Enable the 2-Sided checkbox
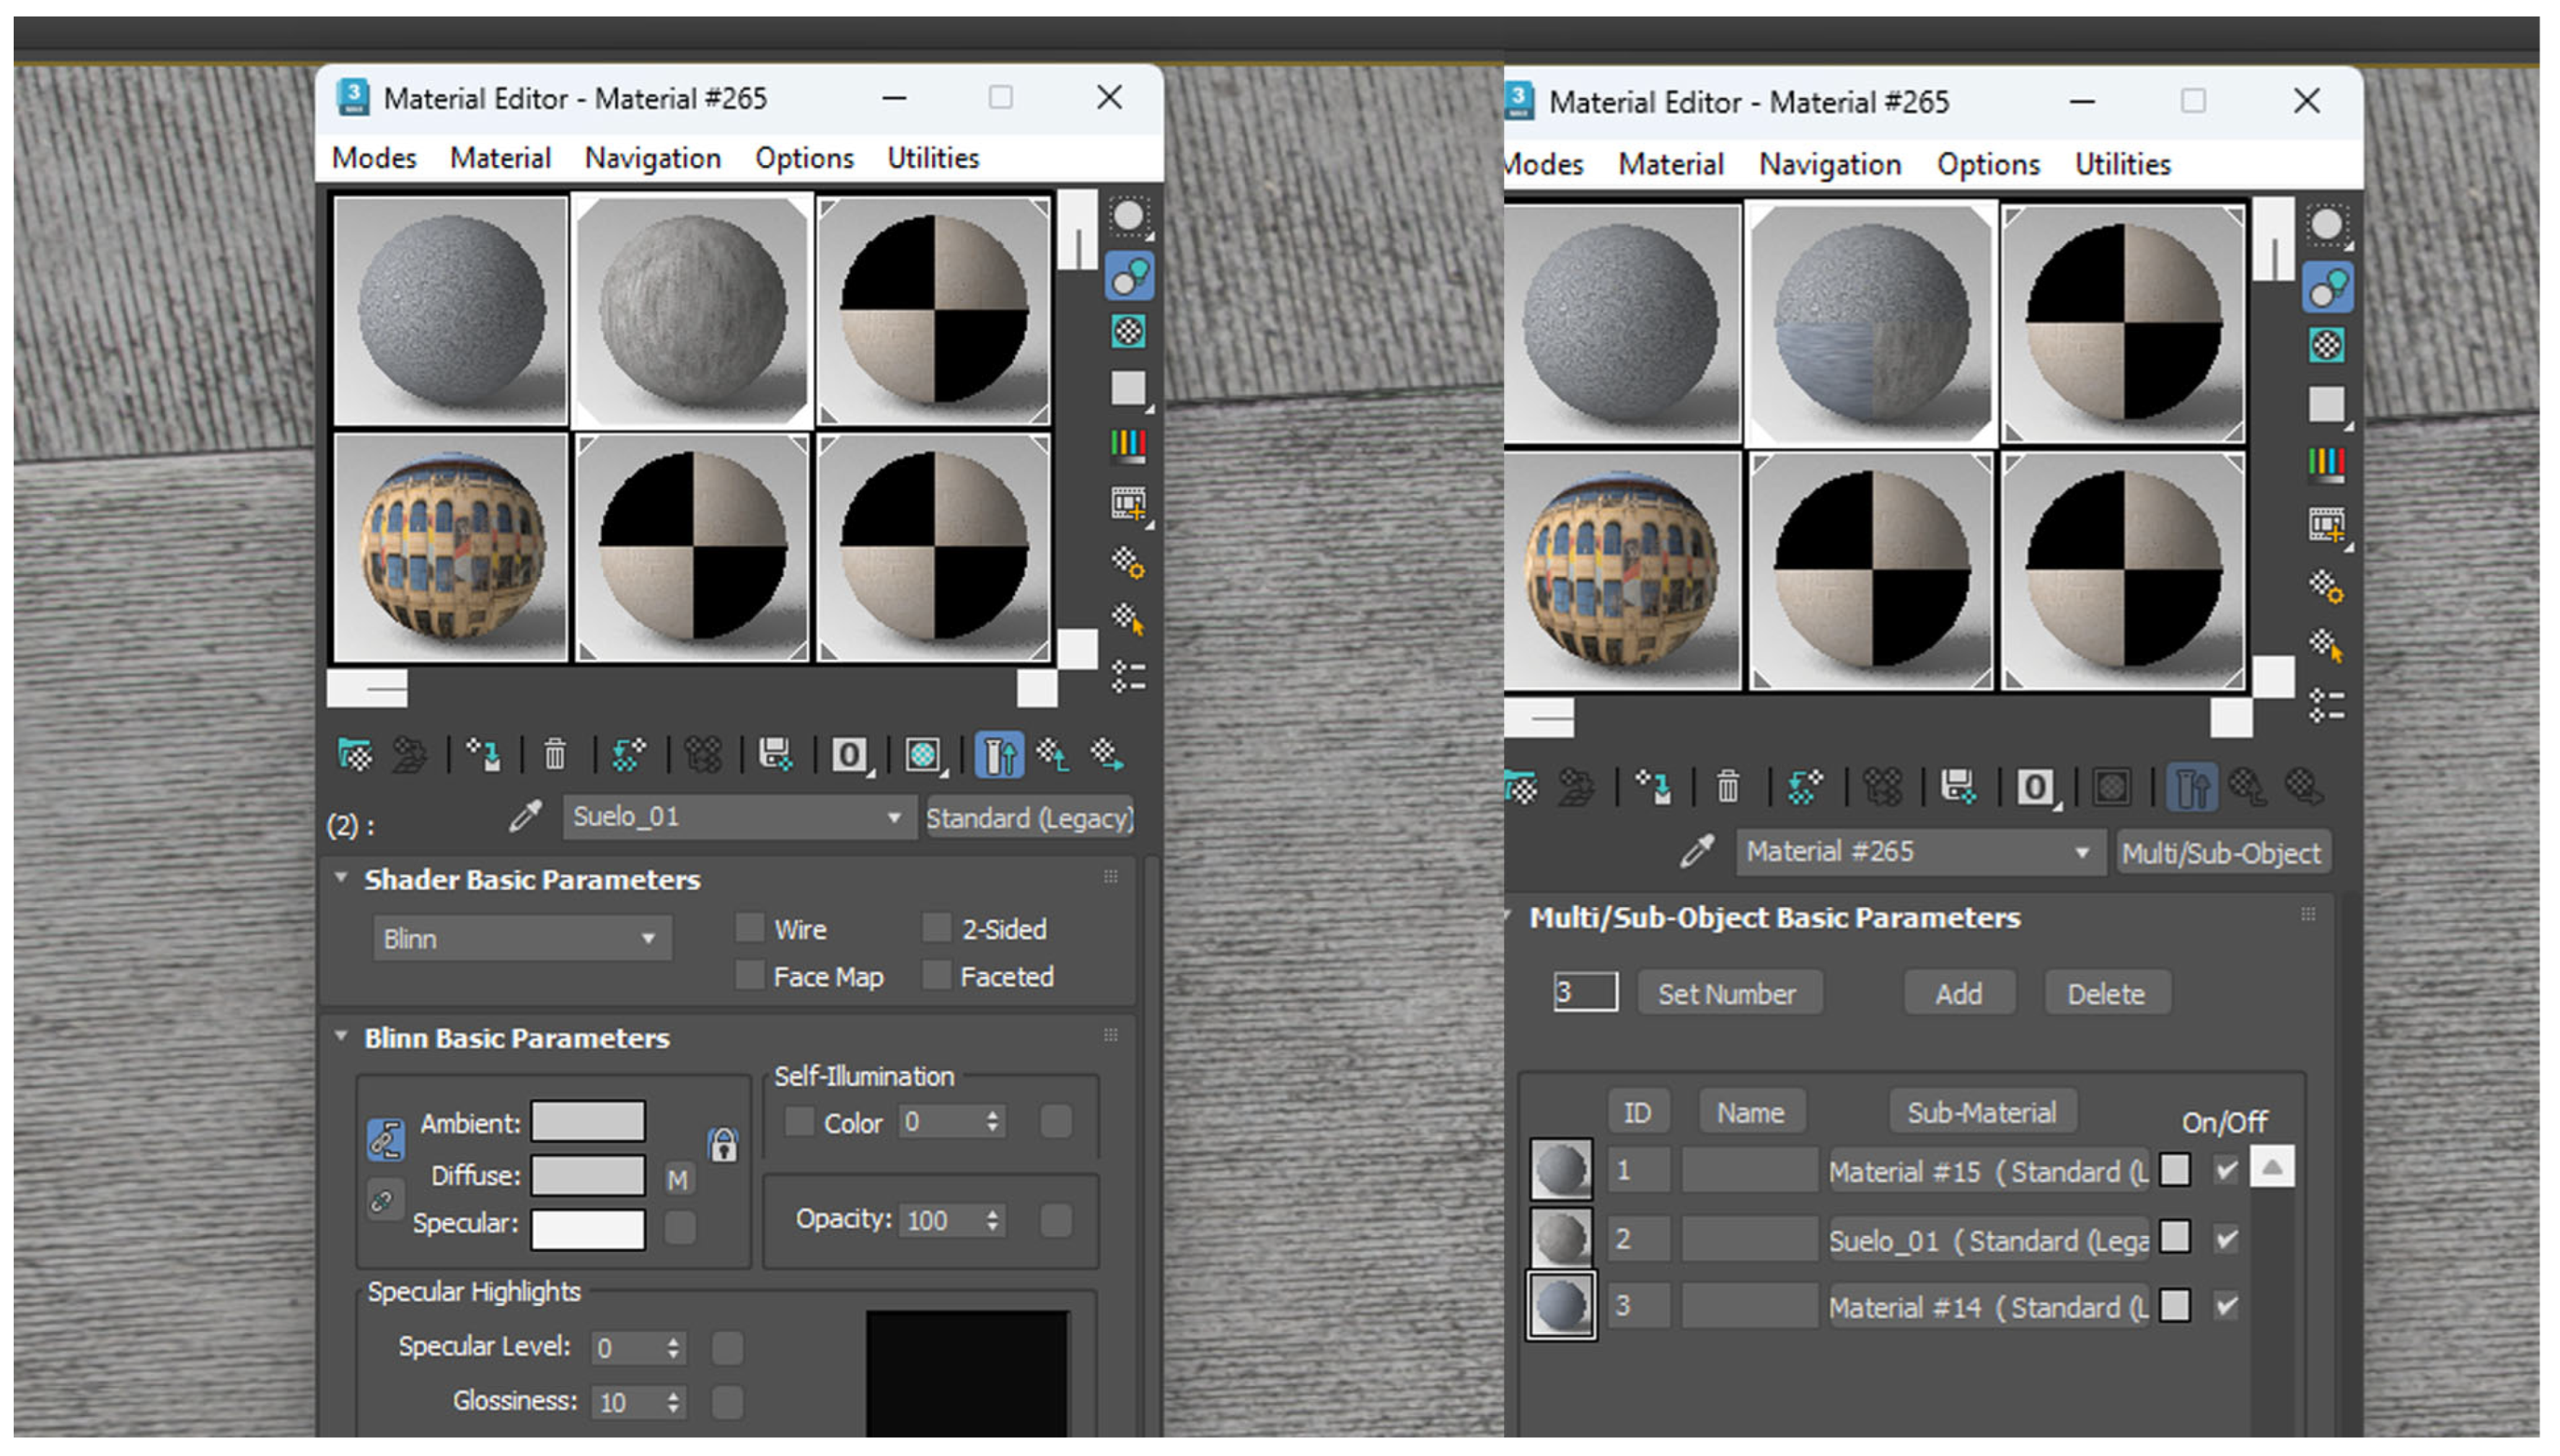Image resolution: width=2560 pixels, height=1456 pixels. 937,928
